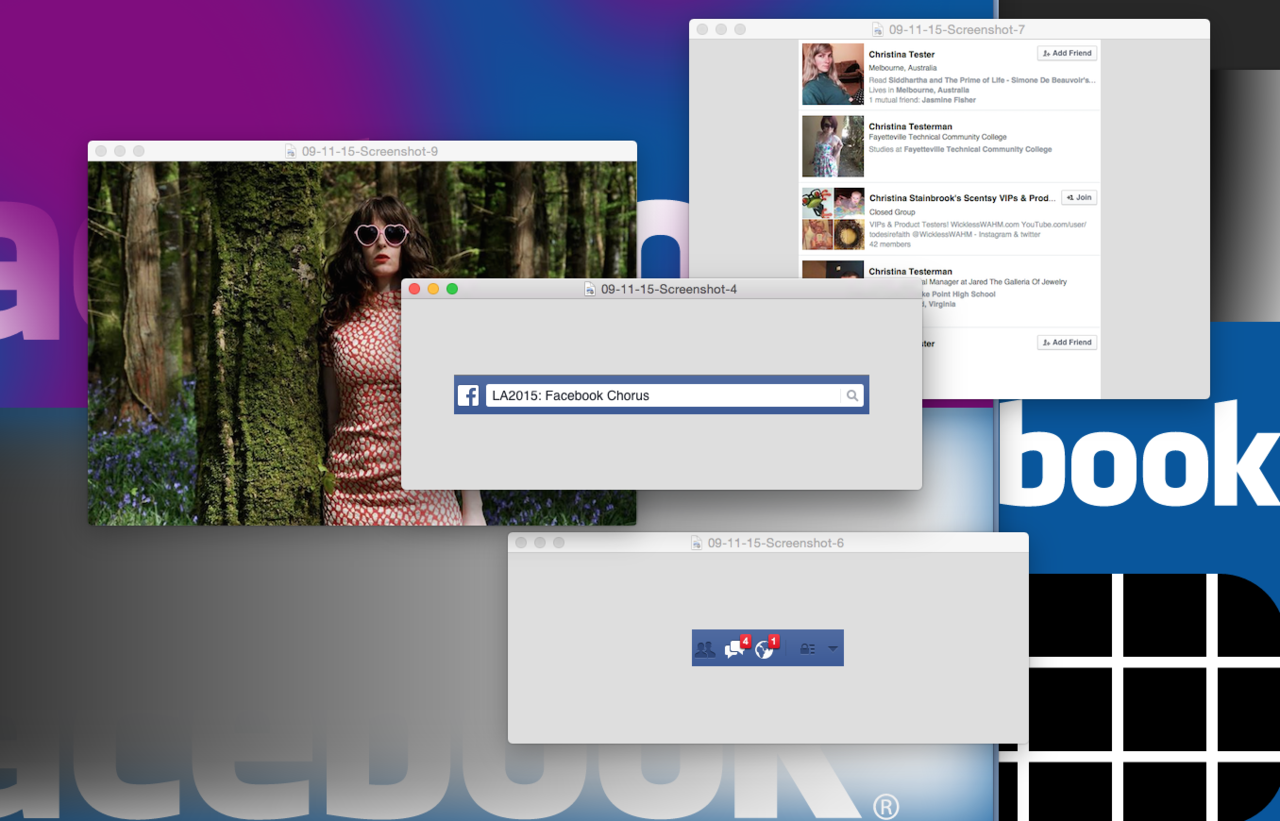Click the woman photo in Screenshot-9

(x=362, y=344)
